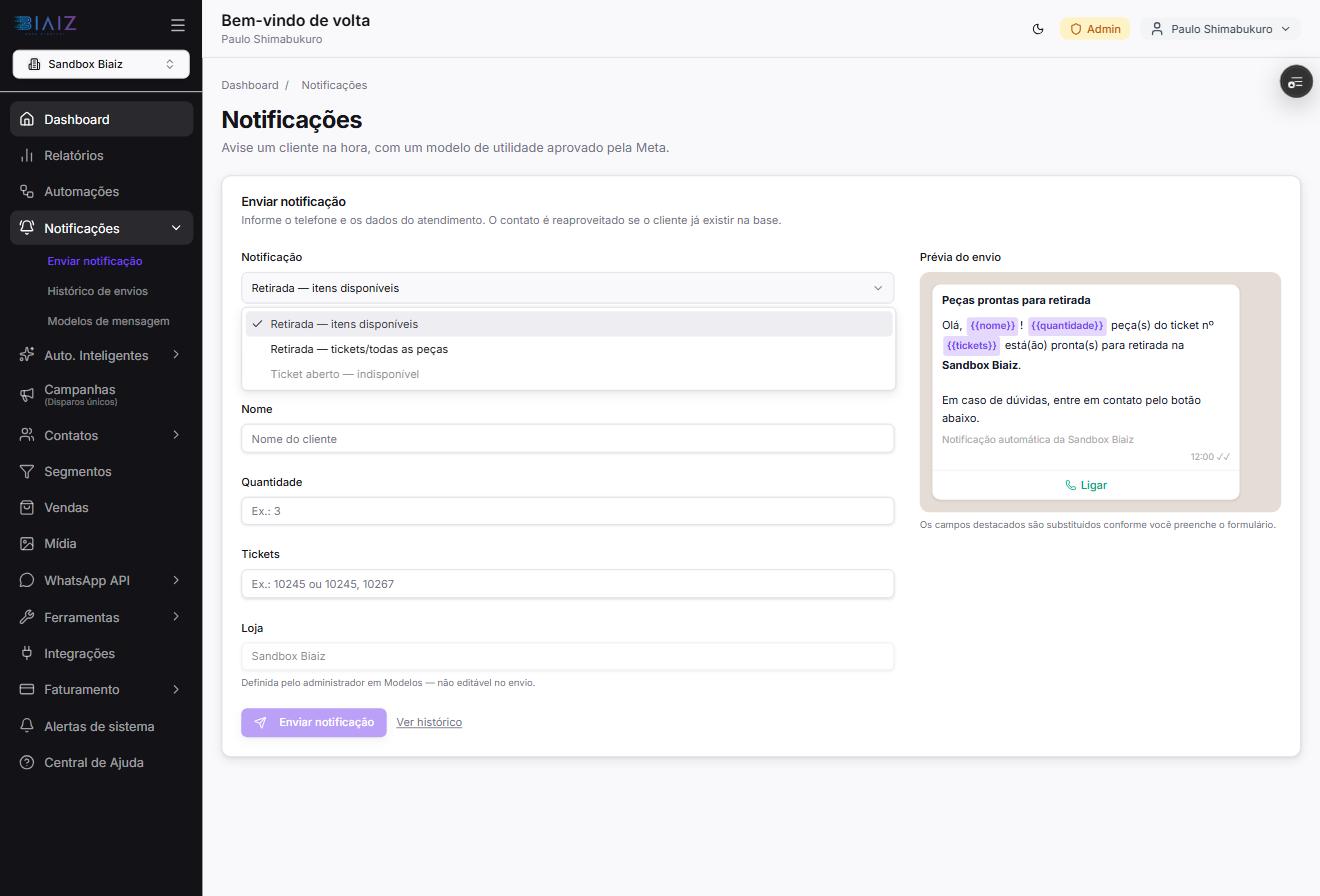Click the shield icon in Admin badge
The width and height of the screenshot is (1320, 896).
coord(1076,29)
